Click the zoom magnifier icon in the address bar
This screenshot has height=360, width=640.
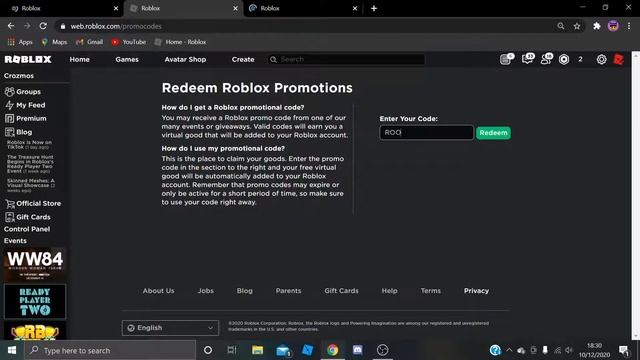point(561,26)
